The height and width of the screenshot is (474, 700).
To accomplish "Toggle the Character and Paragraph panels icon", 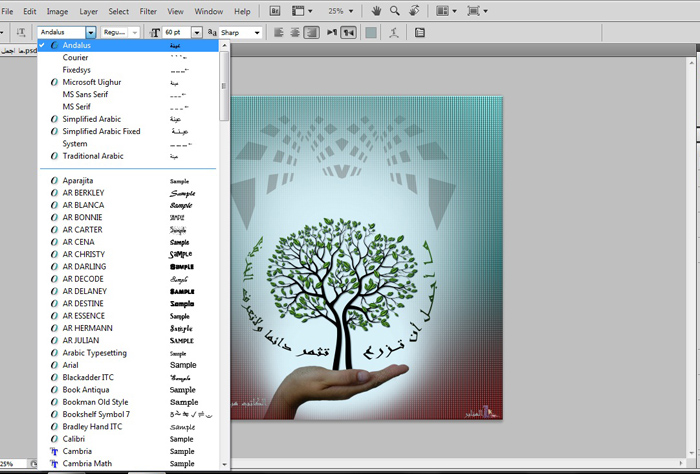I will click(420, 32).
